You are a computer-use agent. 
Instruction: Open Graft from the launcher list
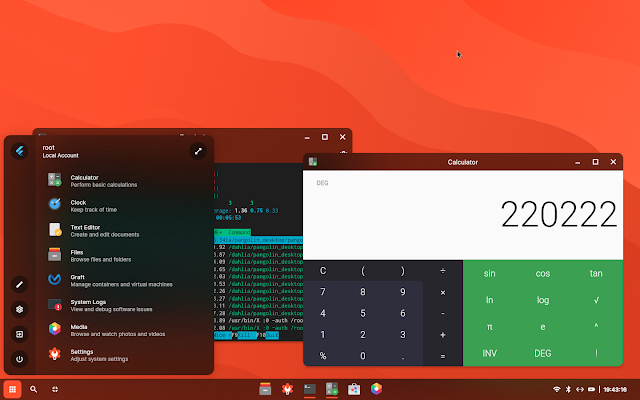122,280
